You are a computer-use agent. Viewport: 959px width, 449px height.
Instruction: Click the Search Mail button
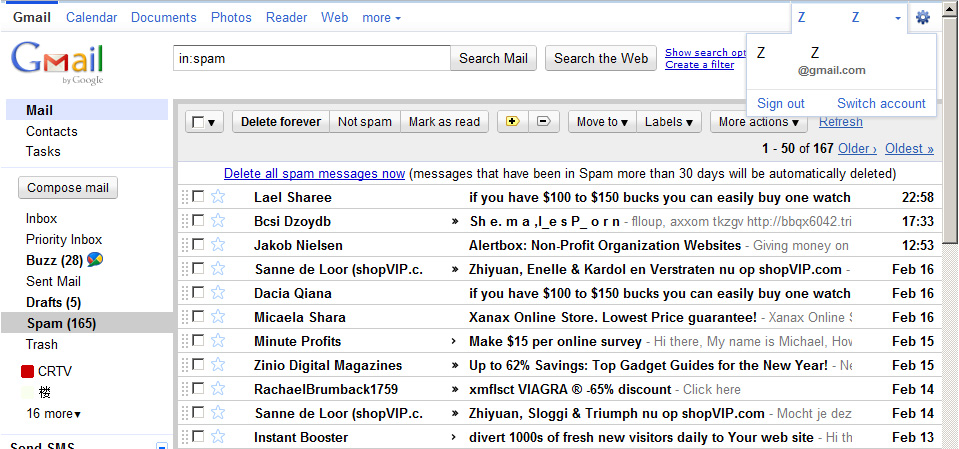[x=494, y=58]
